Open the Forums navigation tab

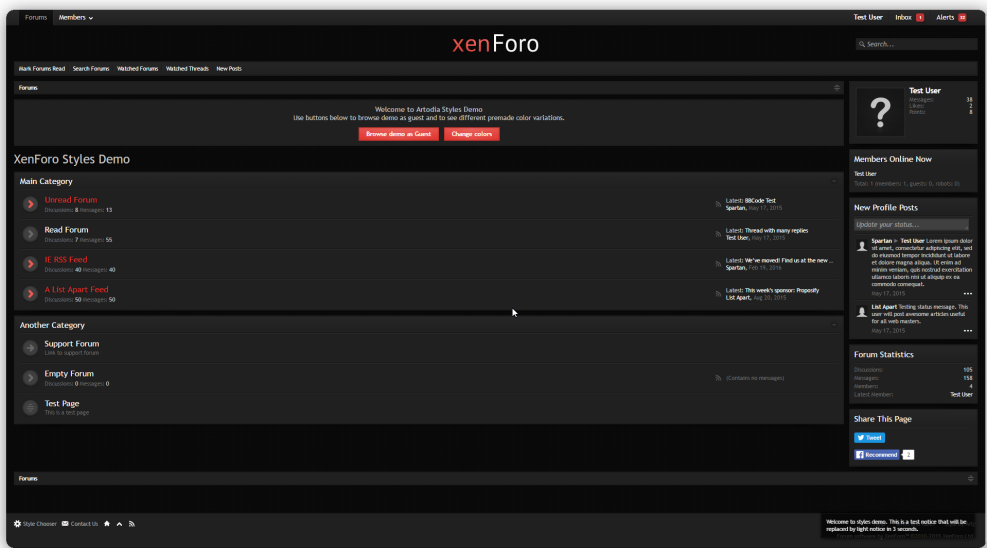click(x=36, y=17)
